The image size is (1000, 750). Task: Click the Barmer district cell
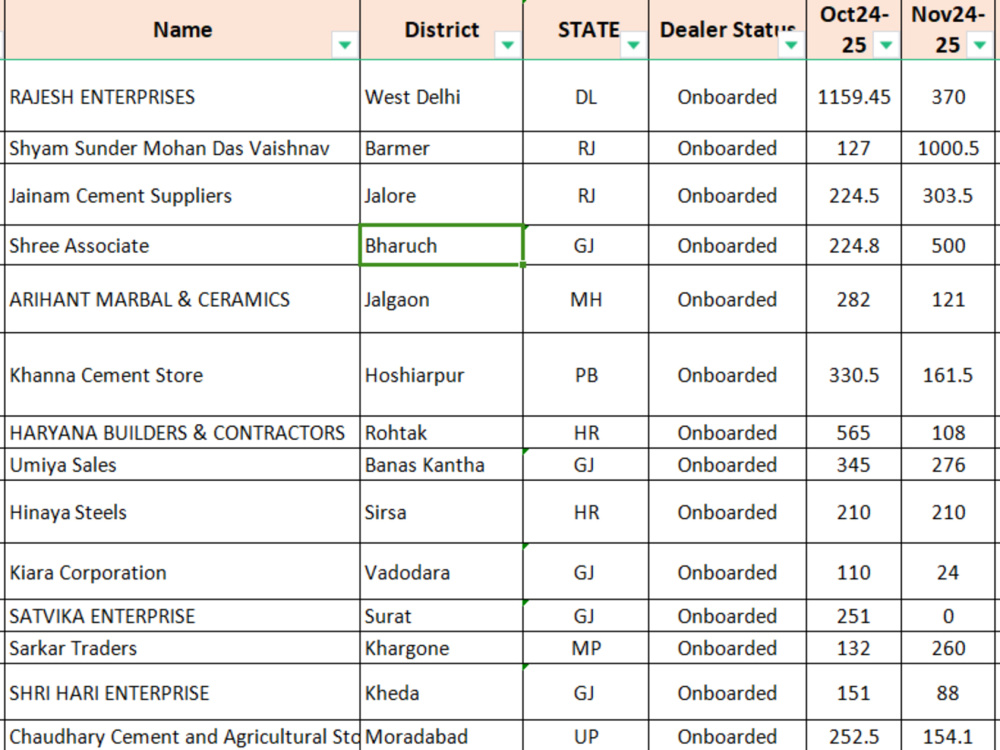click(441, 148)
